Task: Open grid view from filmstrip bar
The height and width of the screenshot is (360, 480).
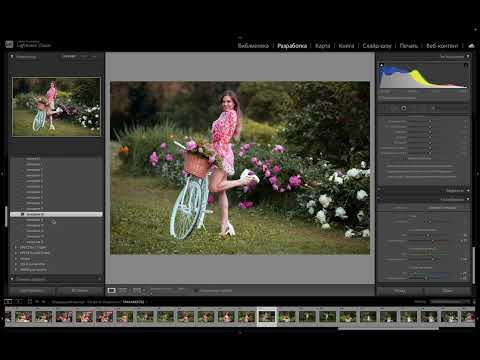Action: click(x=30, y=302)
